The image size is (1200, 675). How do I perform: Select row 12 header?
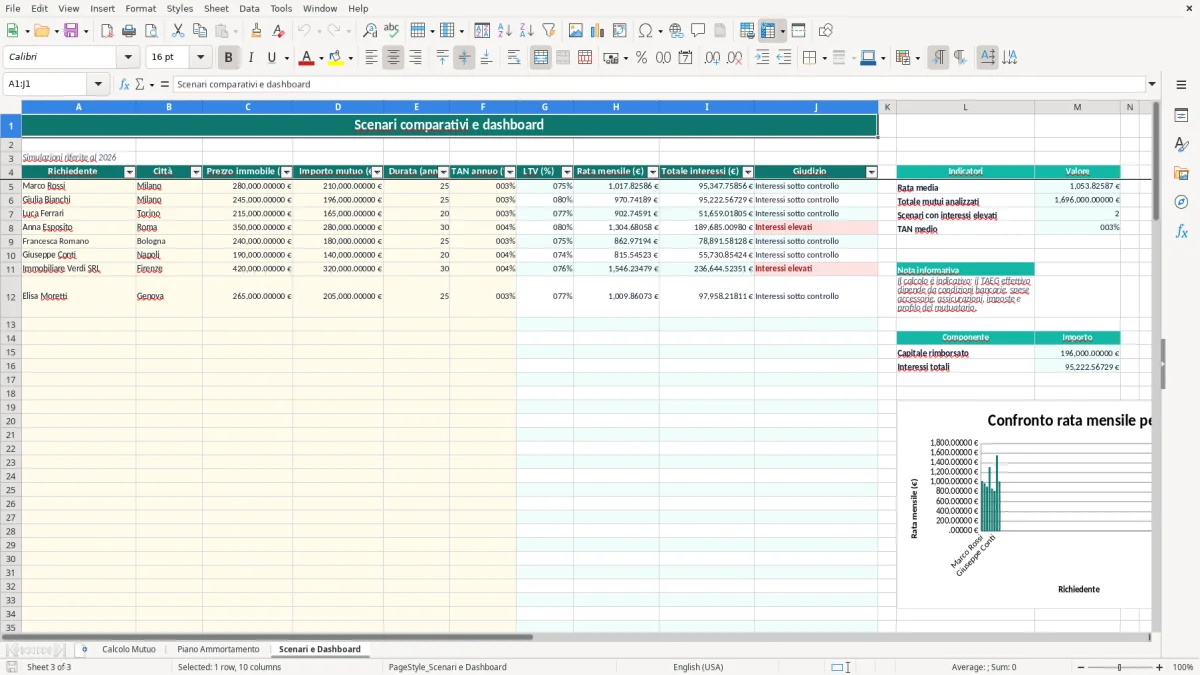pos(11,296)
